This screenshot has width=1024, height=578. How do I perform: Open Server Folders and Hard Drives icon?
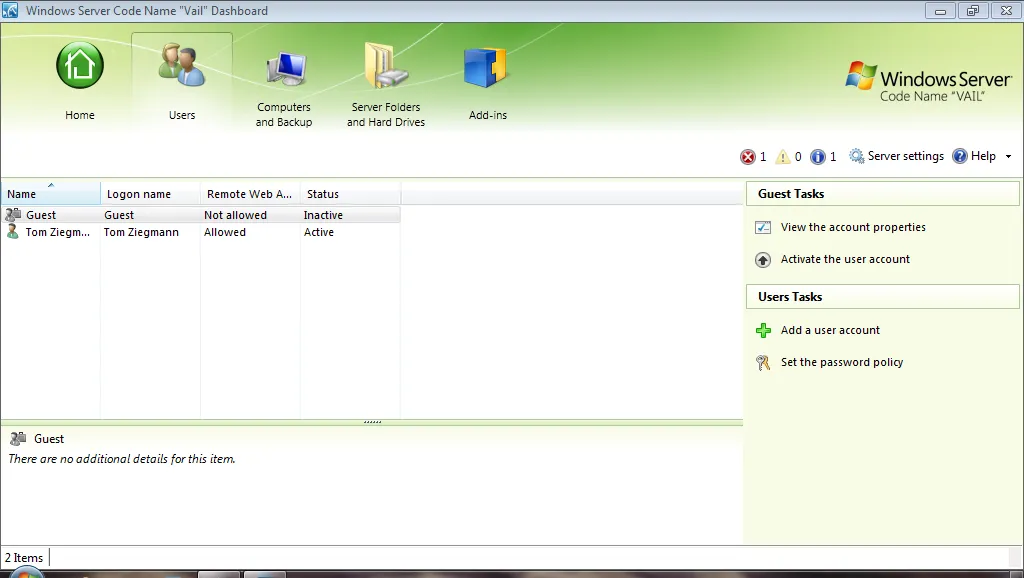(386, 65)
